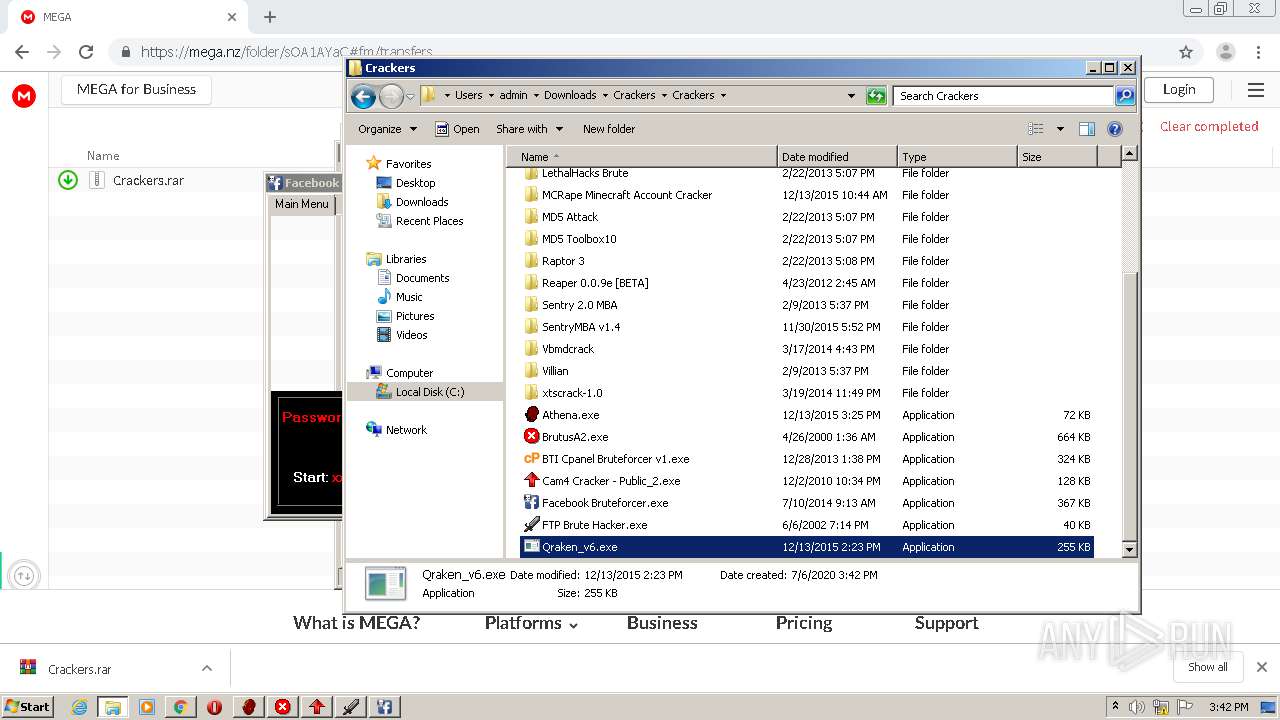Click the Explorer help question mark icon
Viewport: 1280px width, 720px height.
[x=1115, y=129]
